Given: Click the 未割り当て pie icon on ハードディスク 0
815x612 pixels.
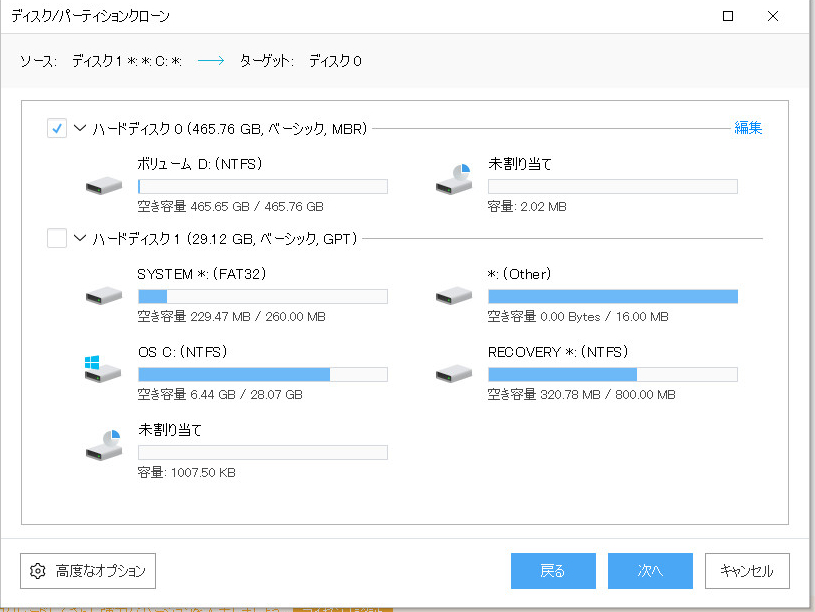Looking at the screenshot, I should coord(453,182).
